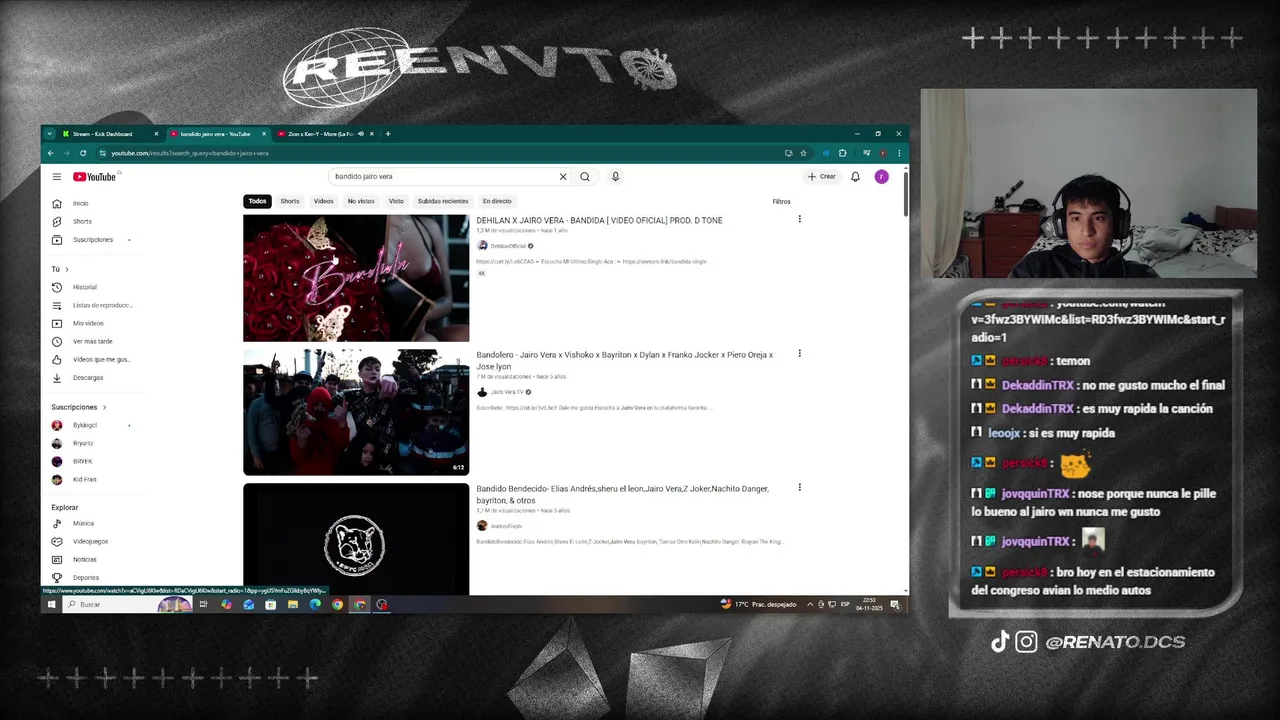Open Ver más tarde in sidebar
The width and height of the screenshot is (1280, 720).
(92, 341)
